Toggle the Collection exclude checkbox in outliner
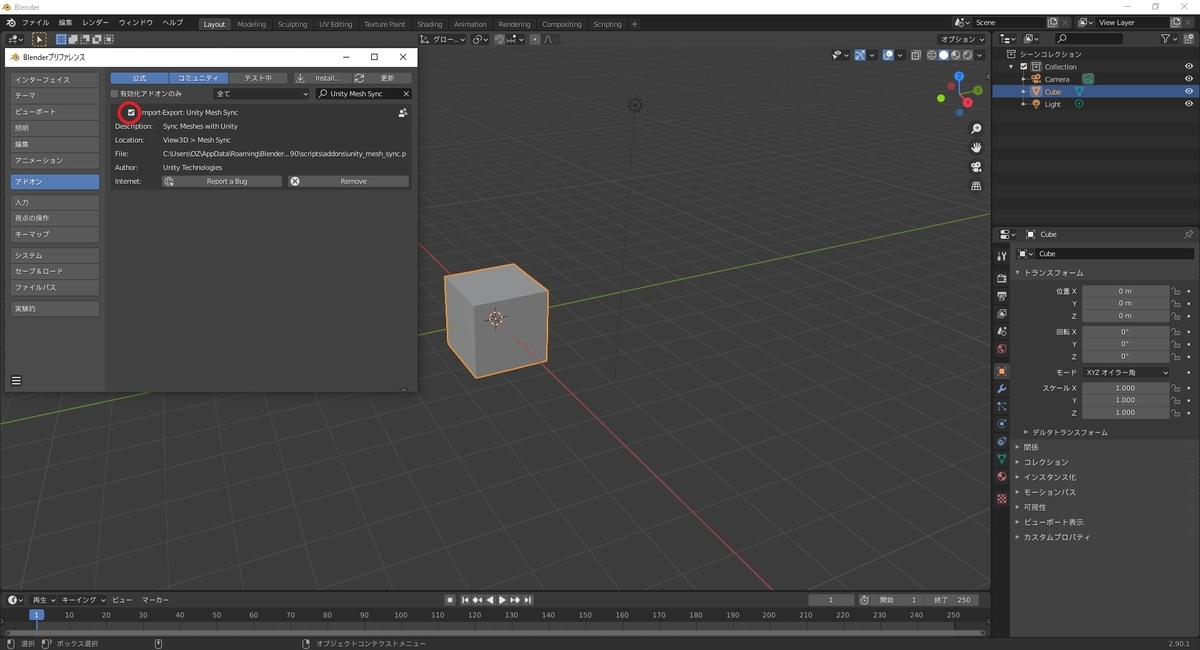Image resolution: width=1200 pixels, height=650 pixels. 1024,67
